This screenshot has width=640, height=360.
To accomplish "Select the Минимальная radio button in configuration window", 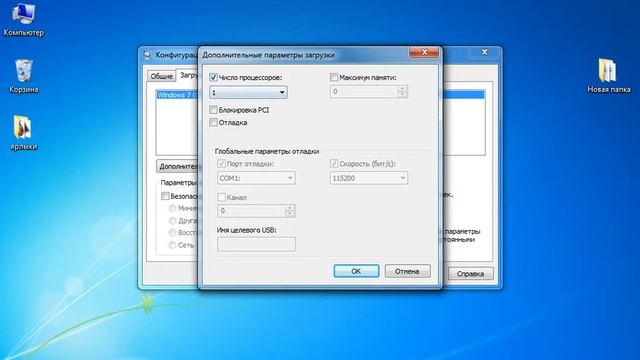I will click(x=173, y=208).
